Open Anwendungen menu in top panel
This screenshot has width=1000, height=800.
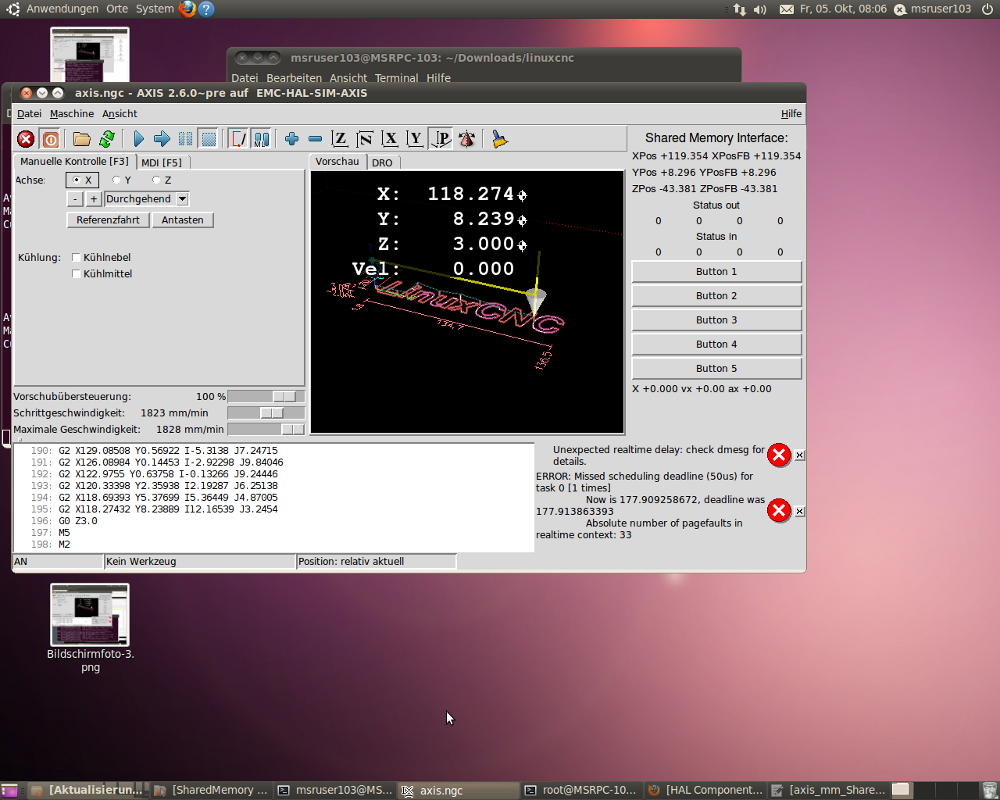click(62, 9)
